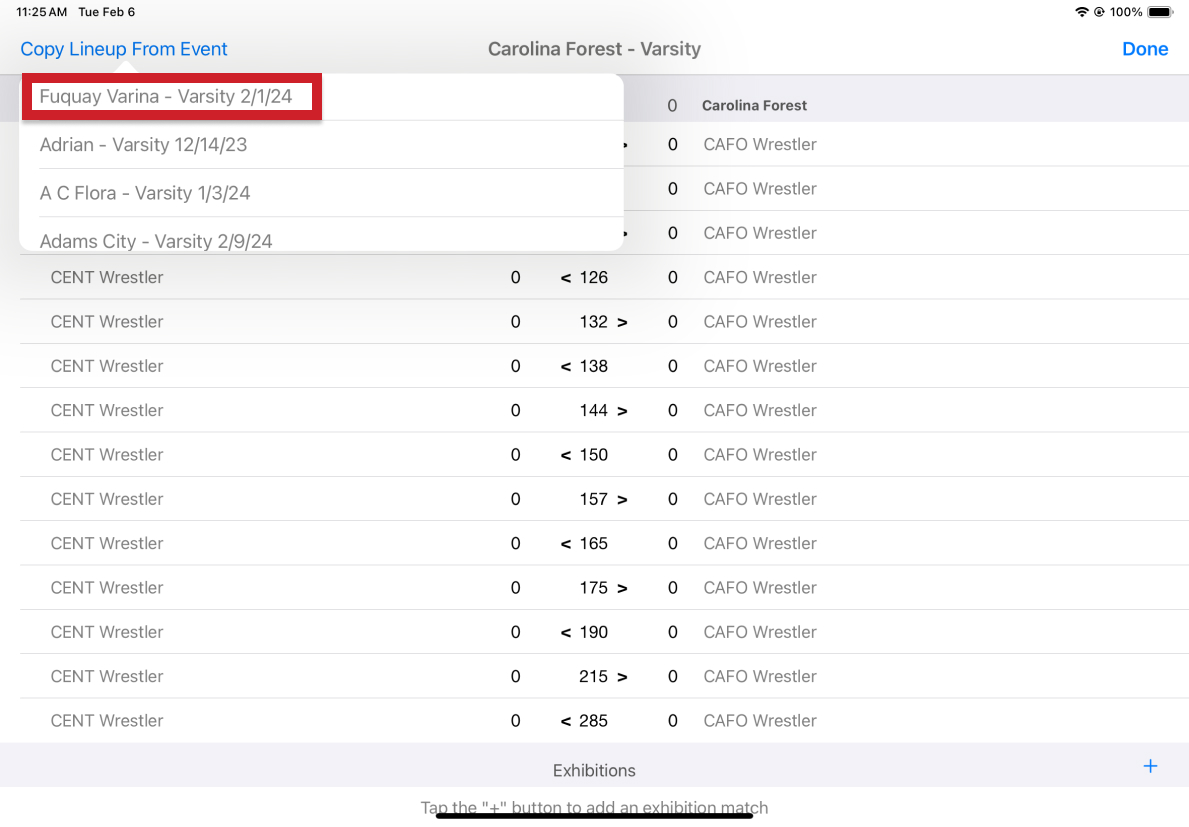Tap the left arrow beside weight 150
1189x827 pixels.
tap(566, 455)
